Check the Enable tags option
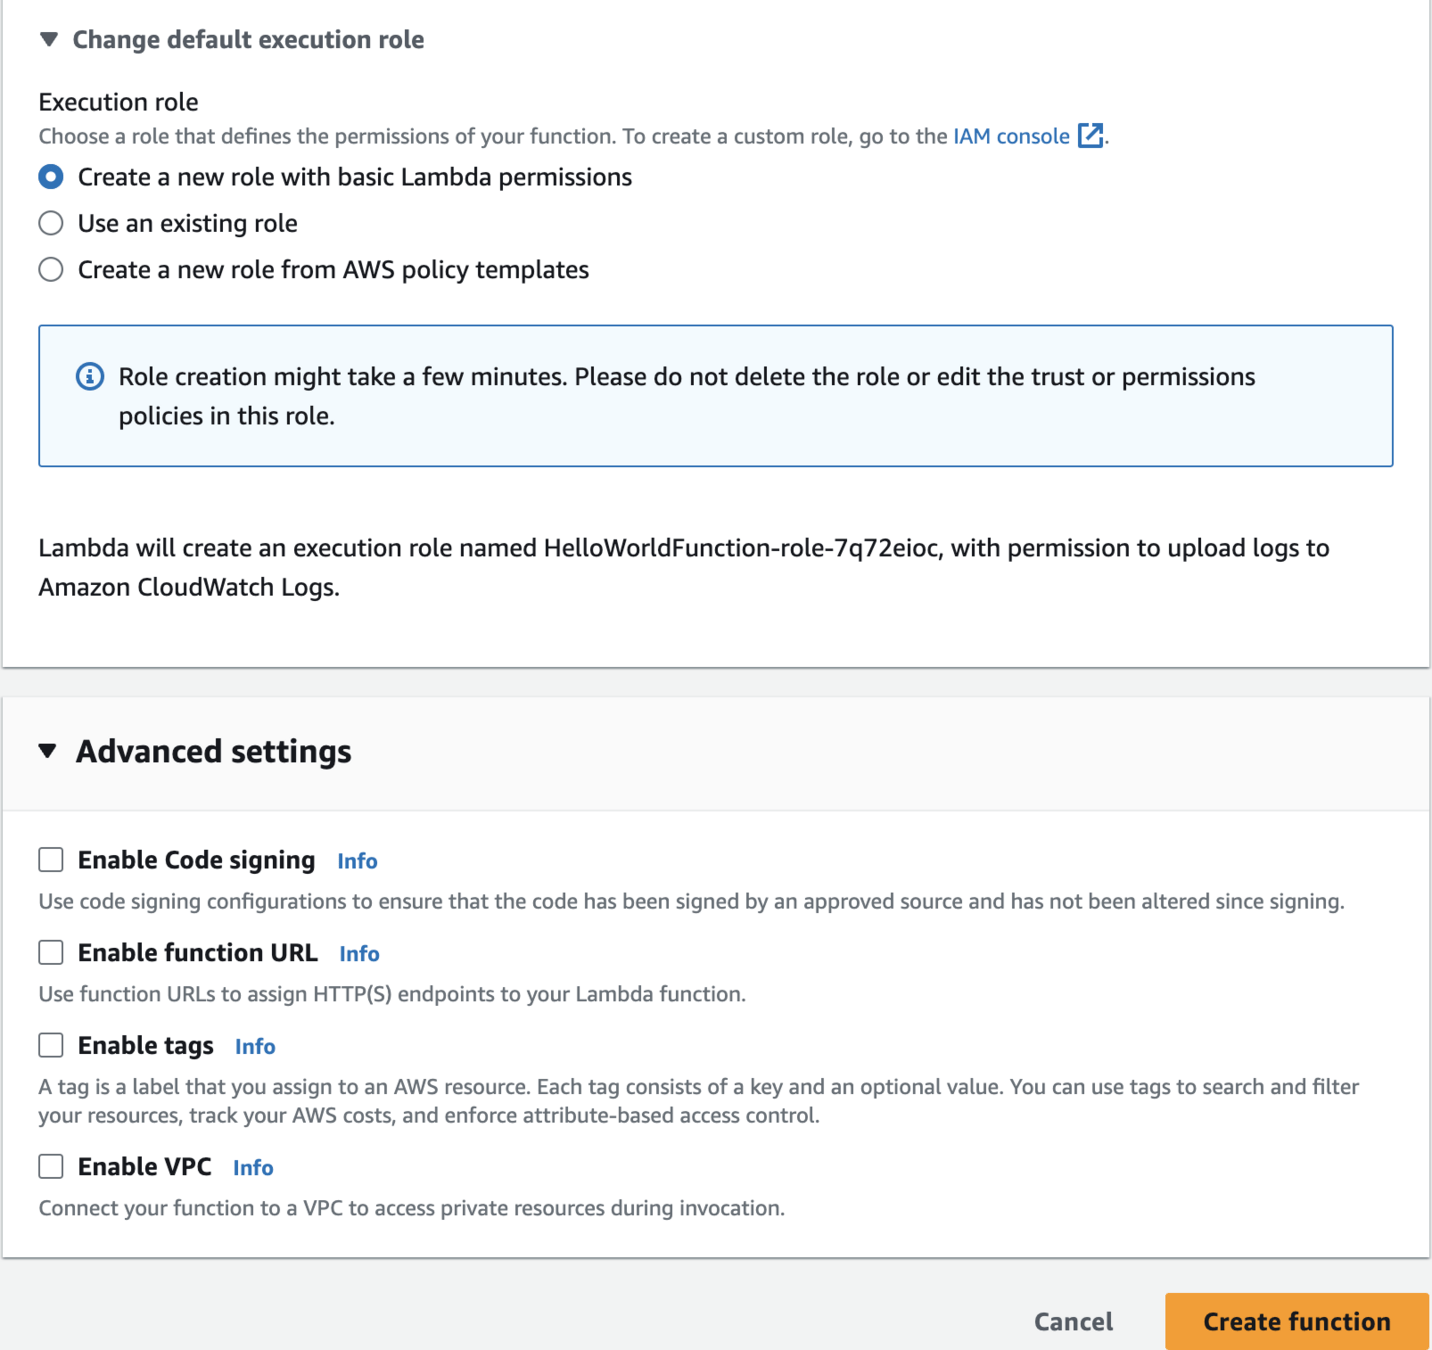Screen dimensions: 1432x1350 (51, 1045)
